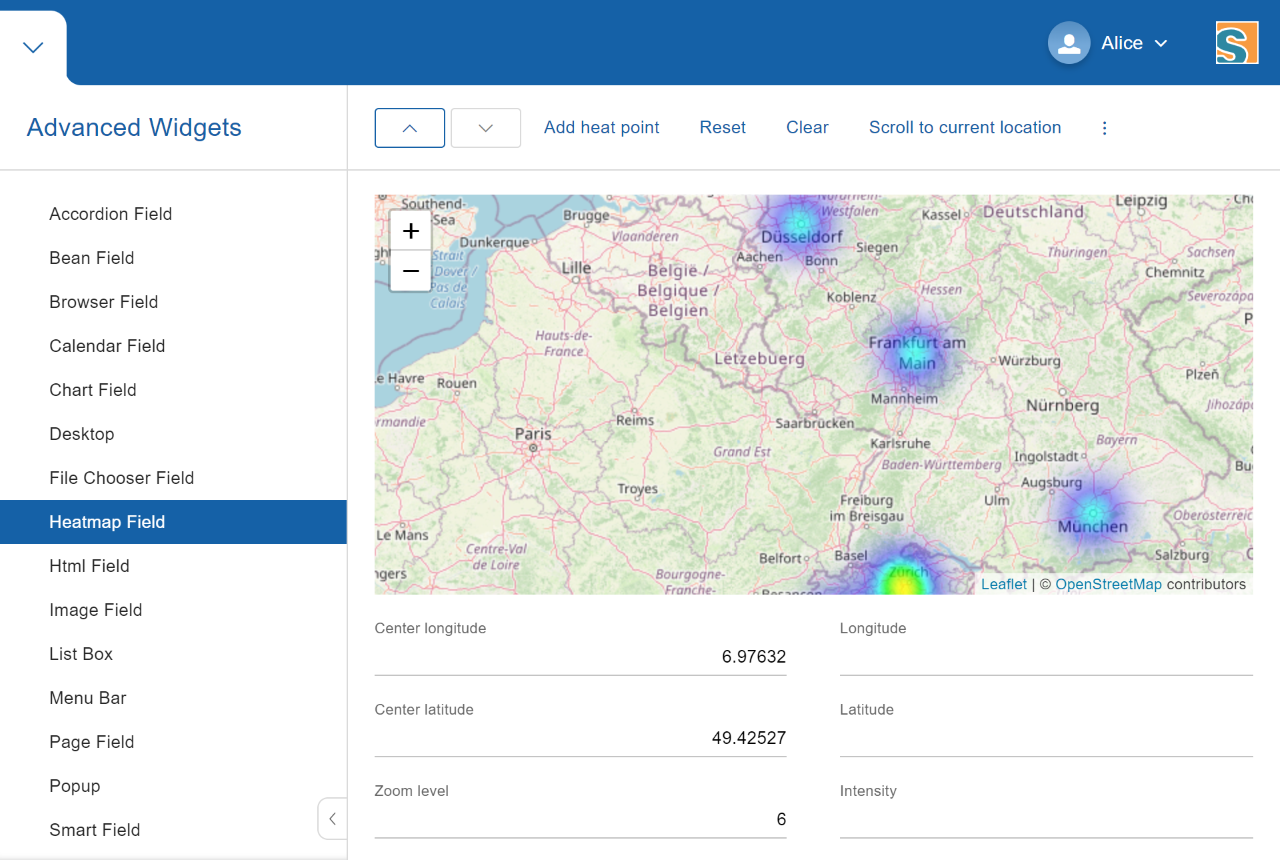Open the three-dot more options menu

1104,128
